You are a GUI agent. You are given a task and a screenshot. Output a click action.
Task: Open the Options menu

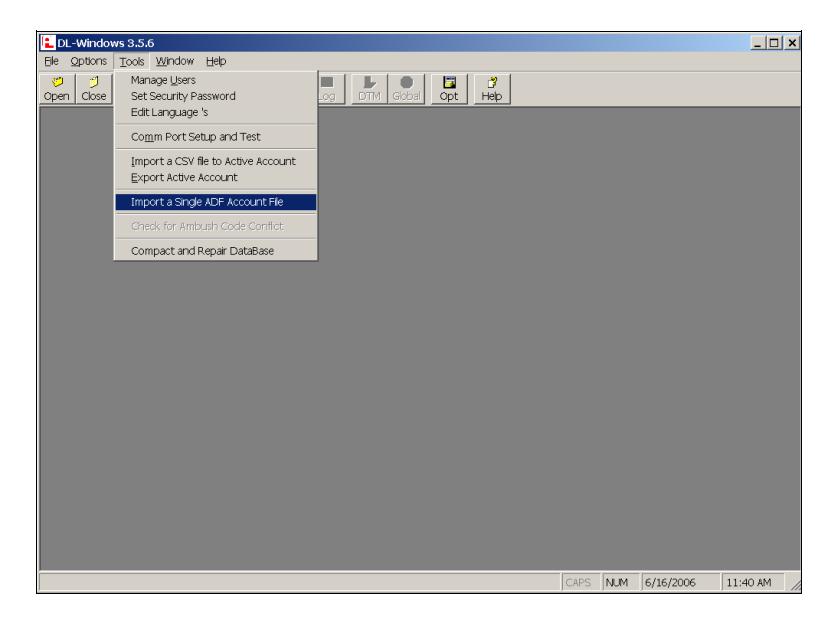89,61
